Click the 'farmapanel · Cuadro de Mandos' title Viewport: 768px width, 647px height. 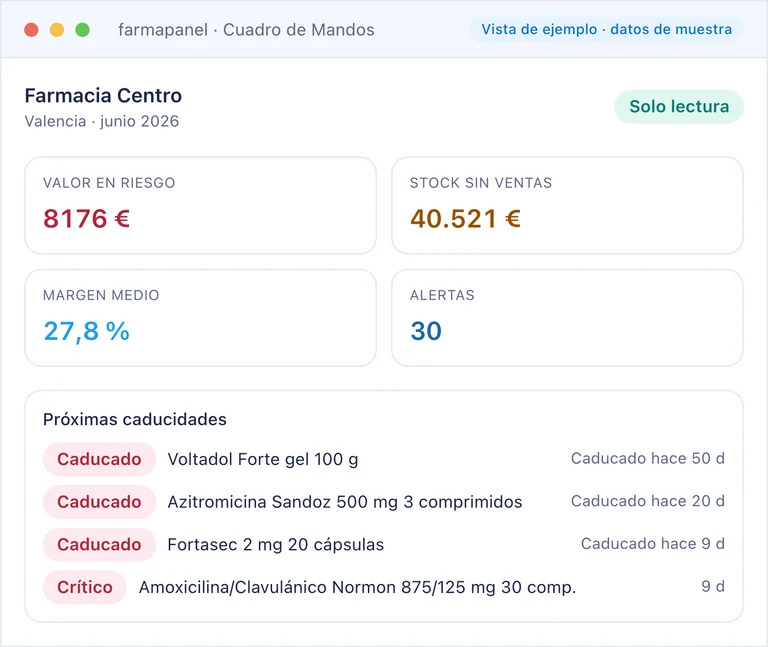[x=246, y=30]
